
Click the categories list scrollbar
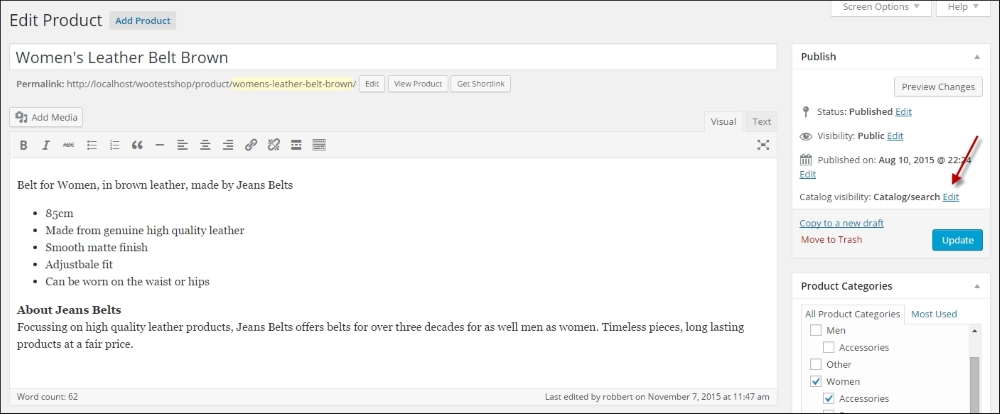(975, 383)
